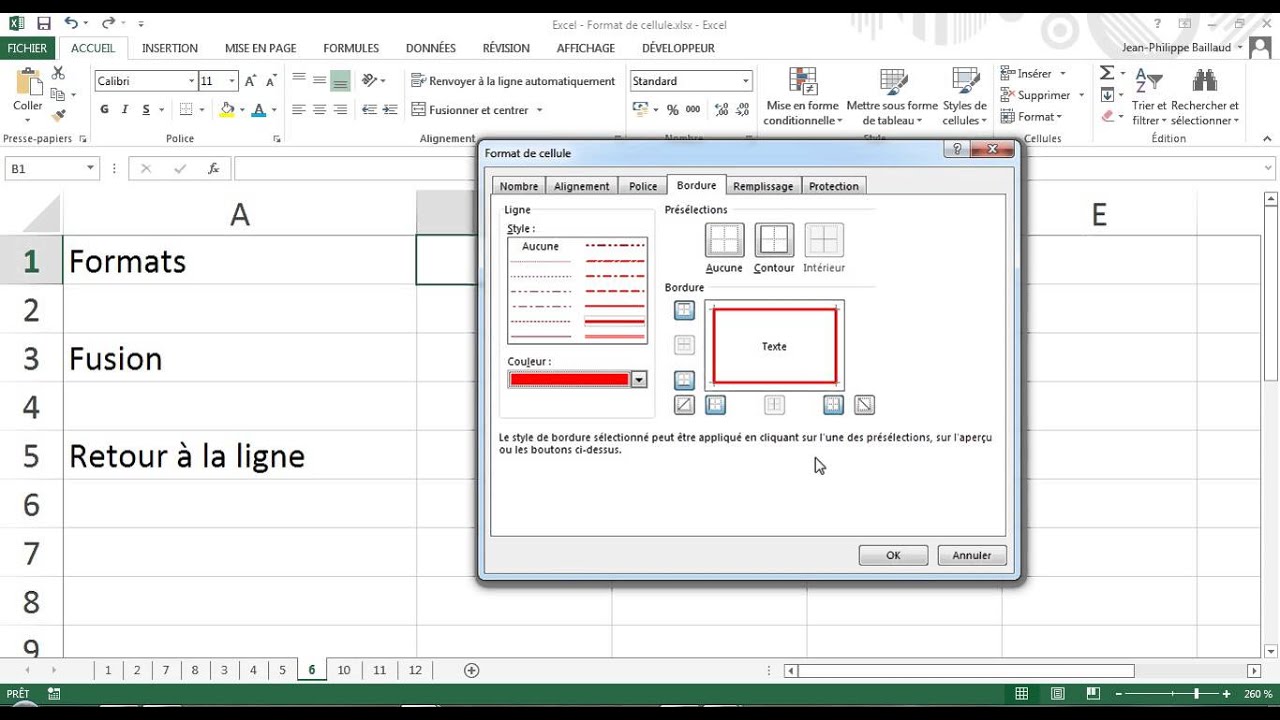The height and width of the screenshot is (720, 1280).
Task: Click the font color A icon
Action: (259, 110)
